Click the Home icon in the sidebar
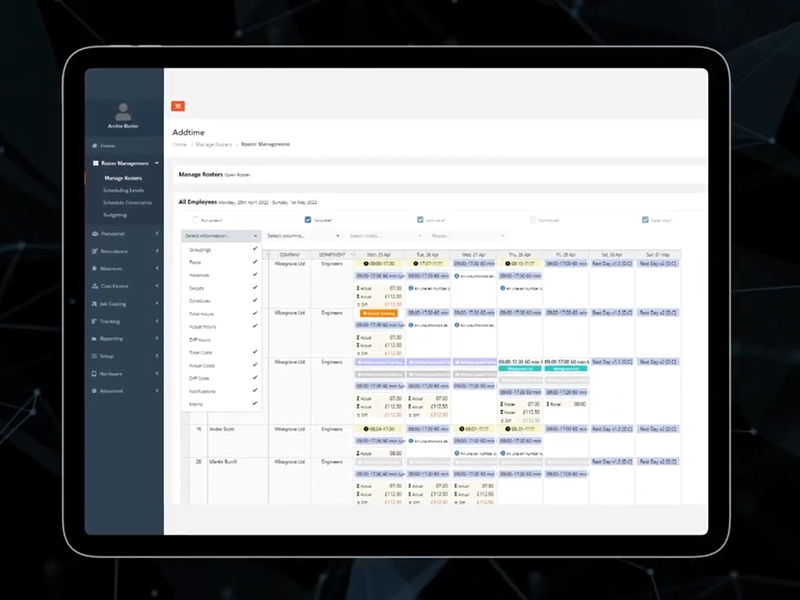The width and height of the screenshot is (800, 600). (x=94, y=146)
